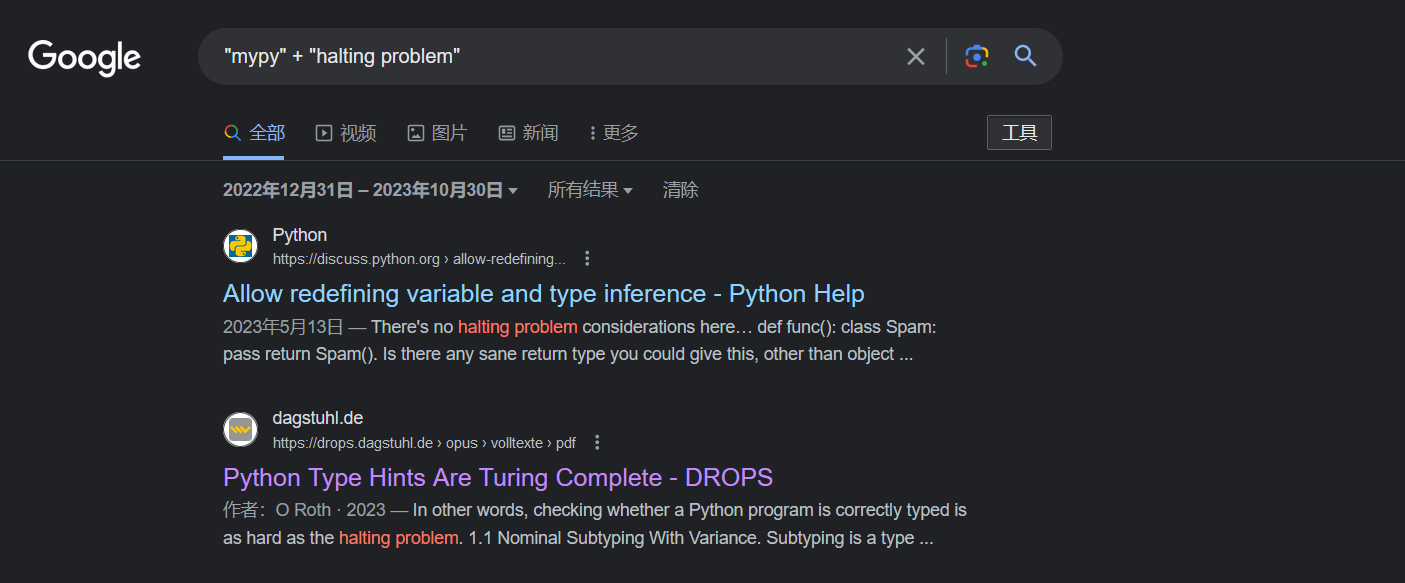Clear the search box with the X icon
Screen dimensions: 1405x583
click(x=915, y=56)
